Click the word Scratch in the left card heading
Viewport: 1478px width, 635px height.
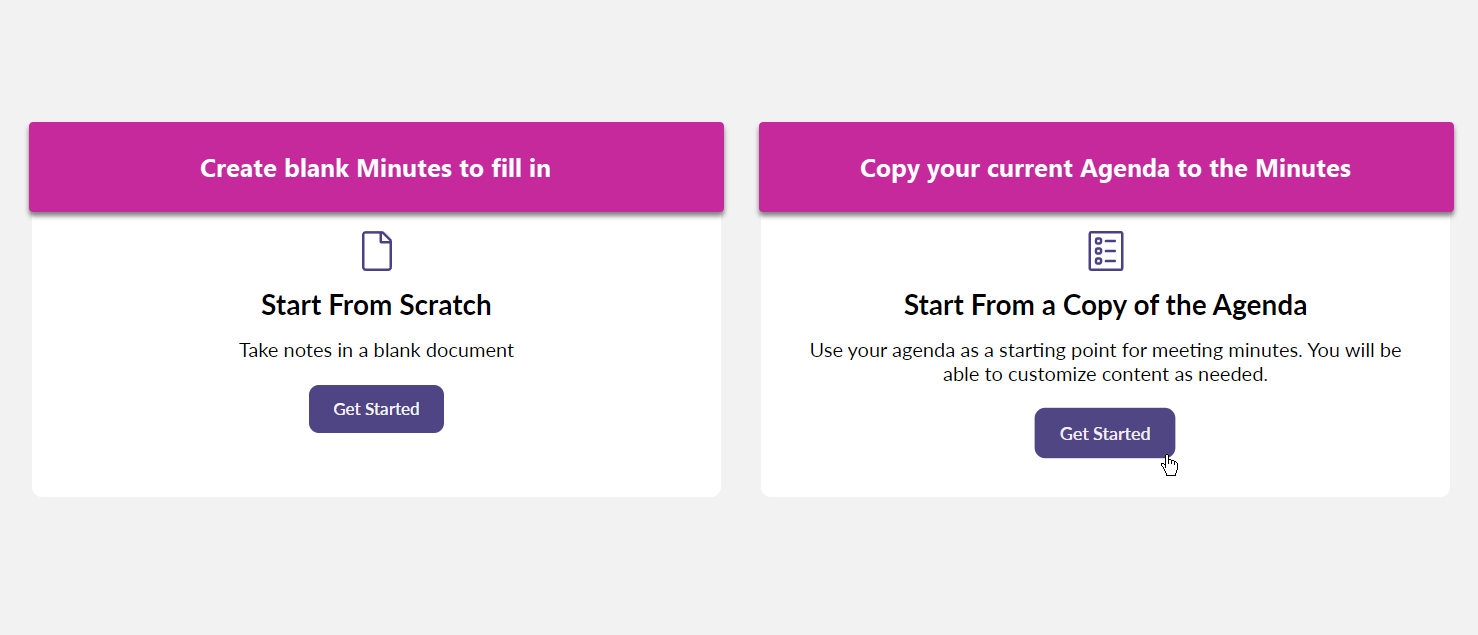point(445,305)
